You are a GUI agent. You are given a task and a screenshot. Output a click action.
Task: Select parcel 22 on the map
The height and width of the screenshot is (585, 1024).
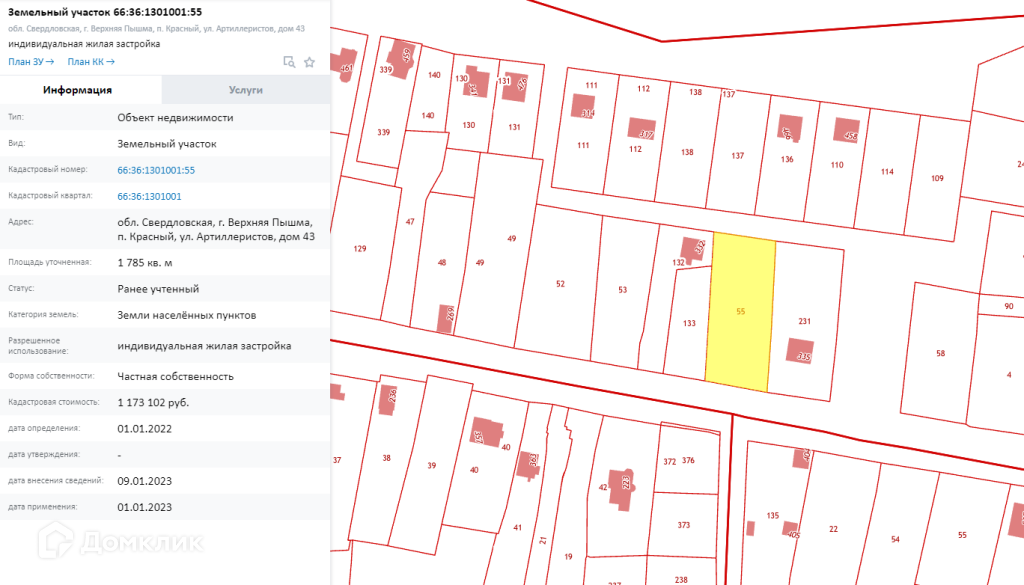(x=833, y=529)
